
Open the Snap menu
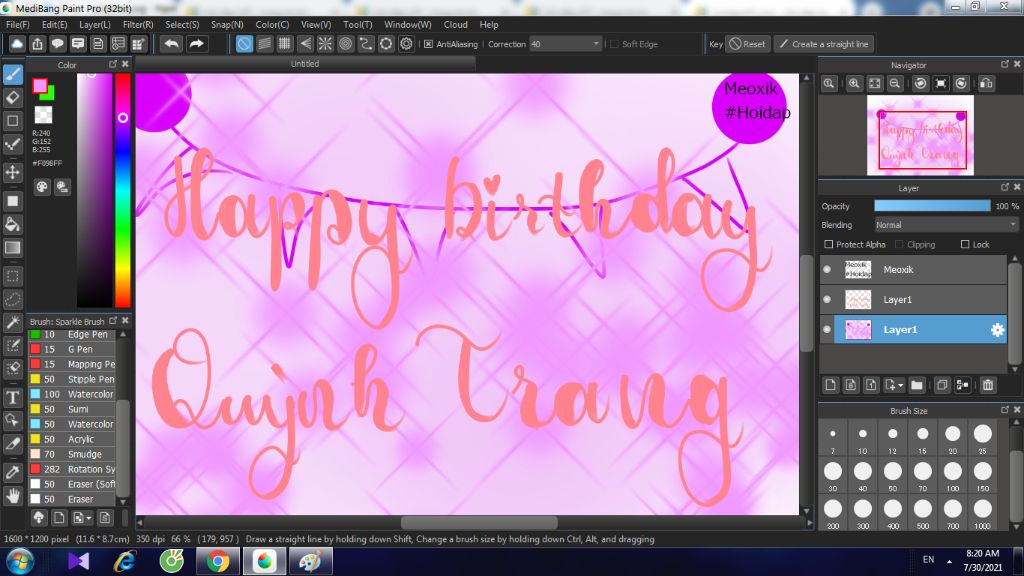pyautogui.click(x=227, y=25)
